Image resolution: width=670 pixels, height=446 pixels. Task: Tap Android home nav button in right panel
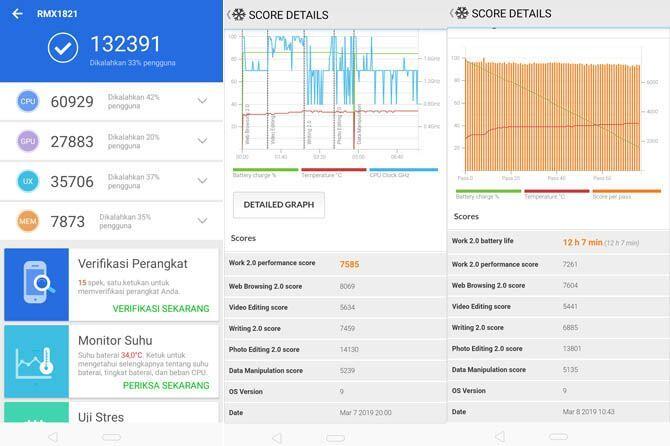558,437
